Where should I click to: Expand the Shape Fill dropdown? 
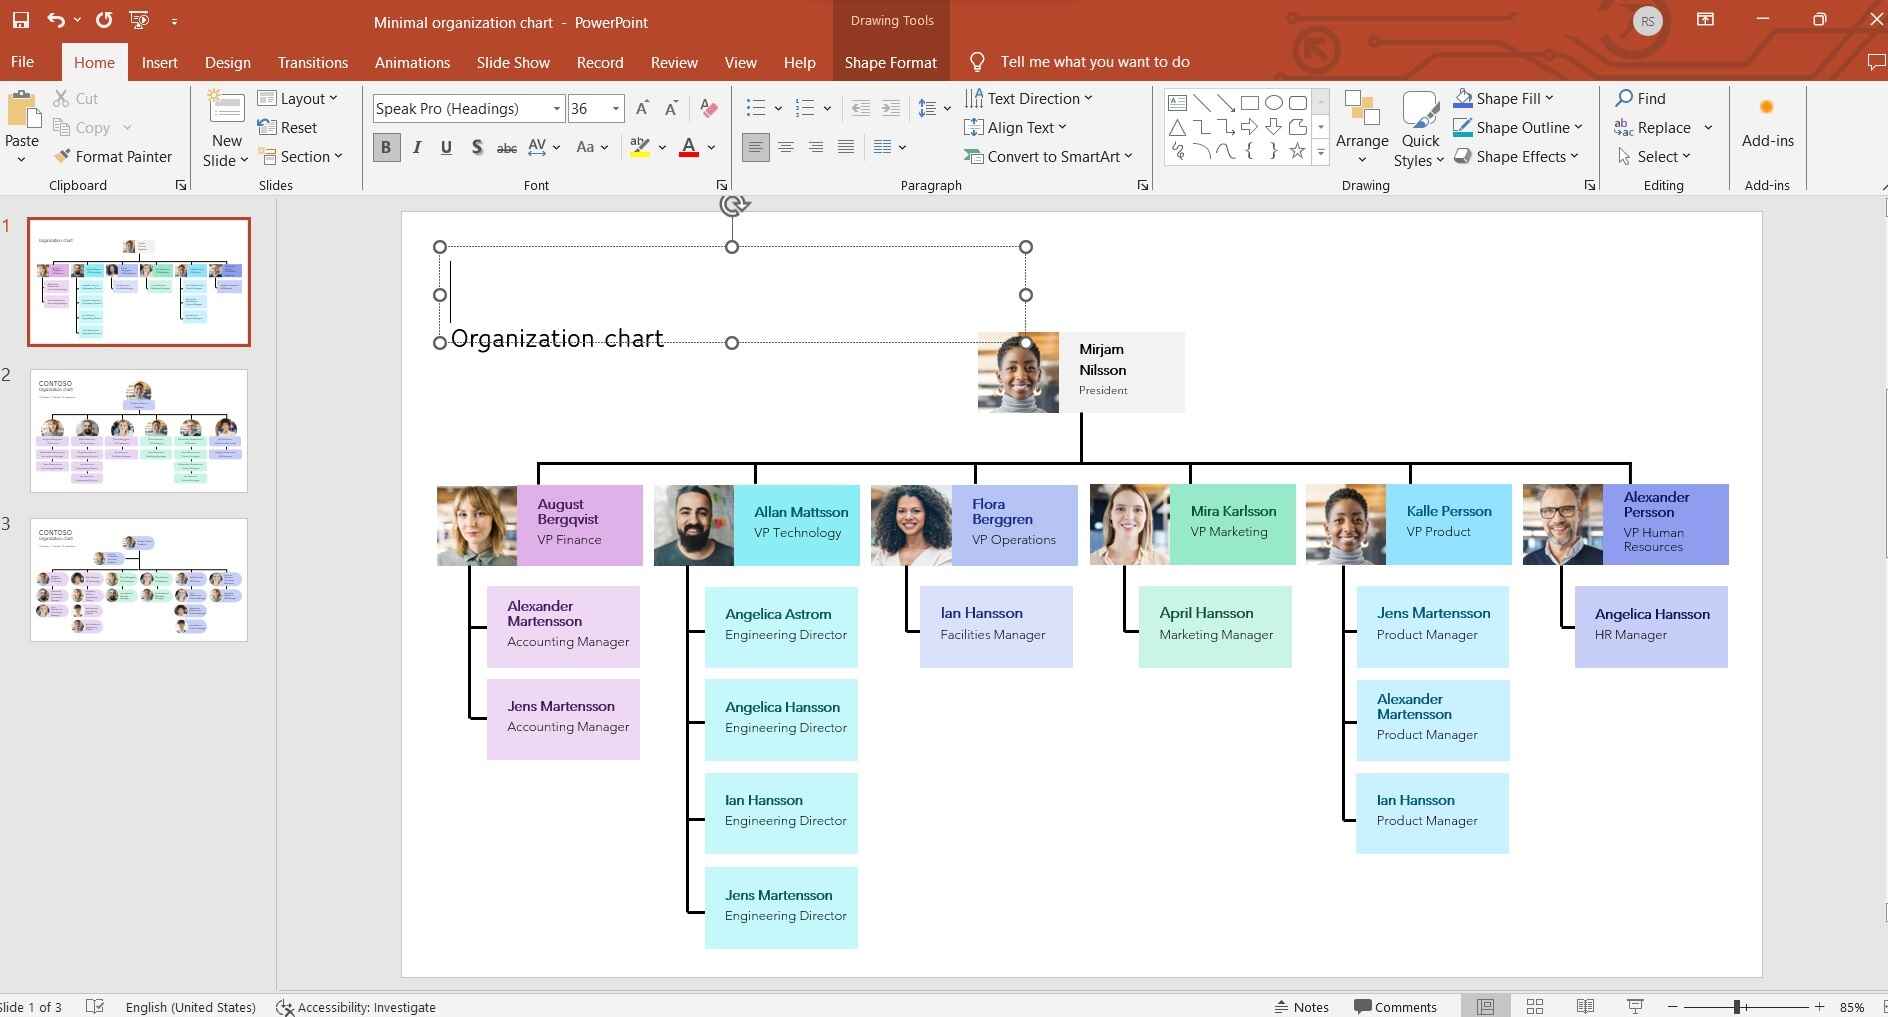click(x=1551, y=98)
